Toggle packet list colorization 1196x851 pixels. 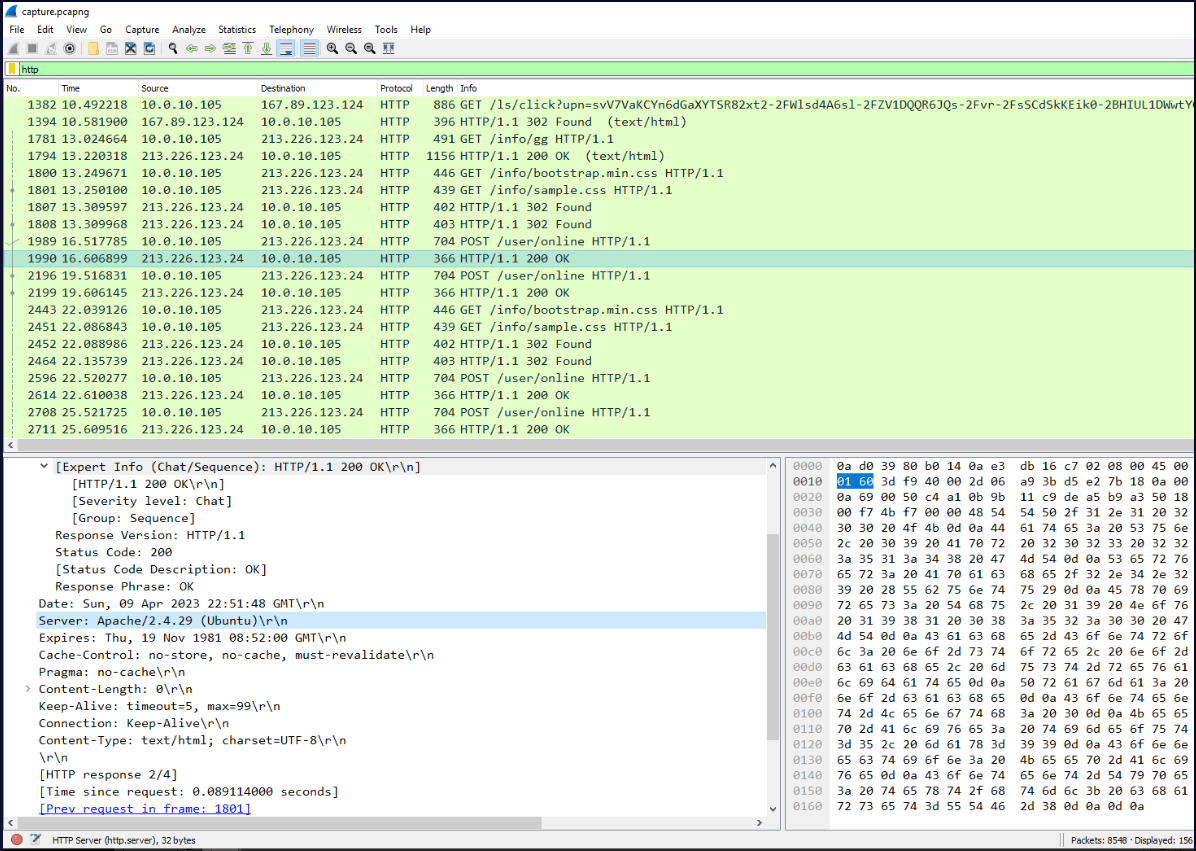(x=309, y=49)
